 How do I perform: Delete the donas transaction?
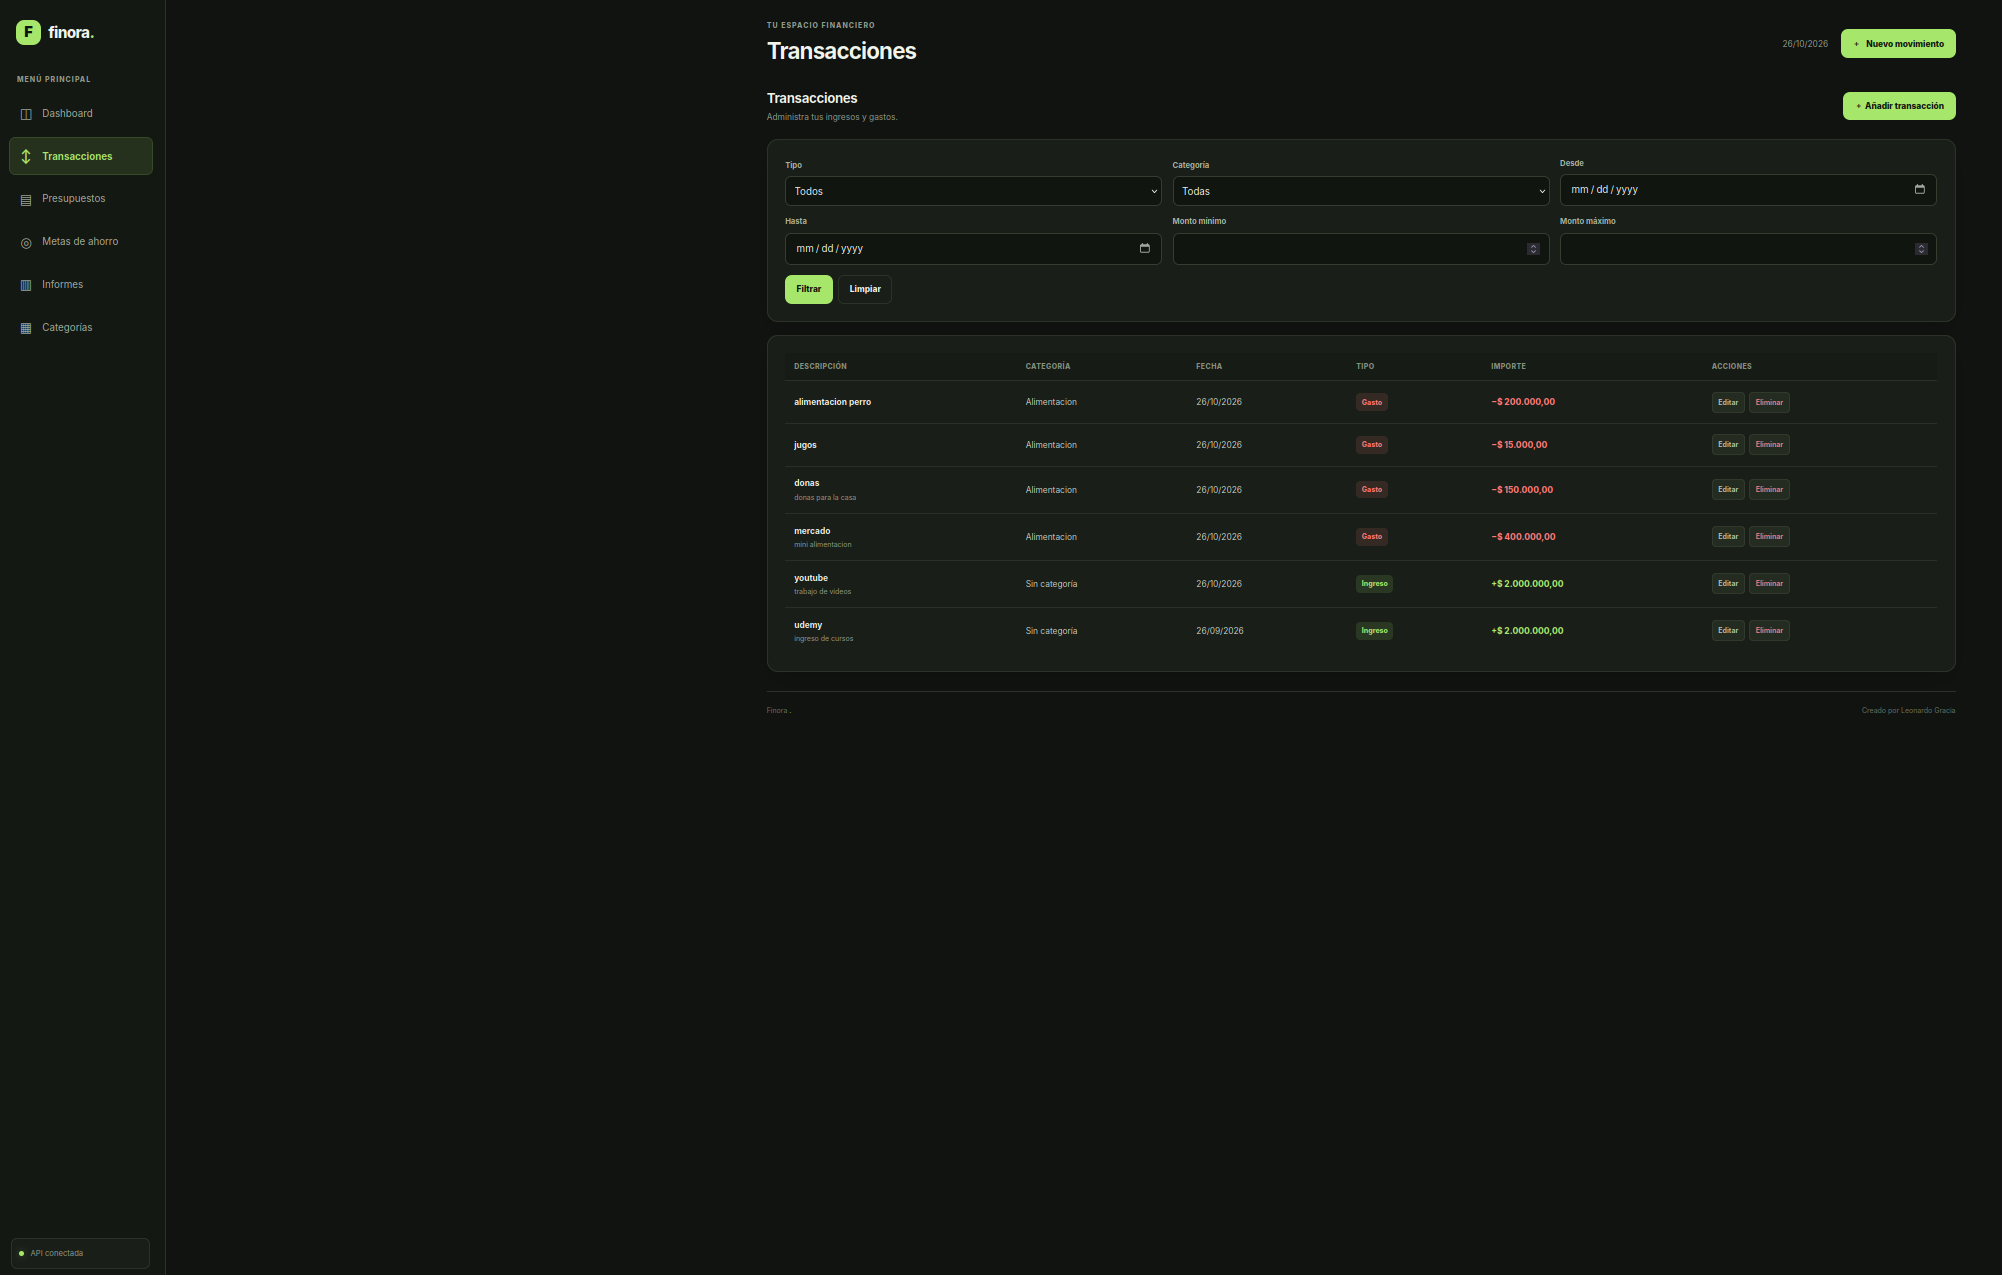1769,489
